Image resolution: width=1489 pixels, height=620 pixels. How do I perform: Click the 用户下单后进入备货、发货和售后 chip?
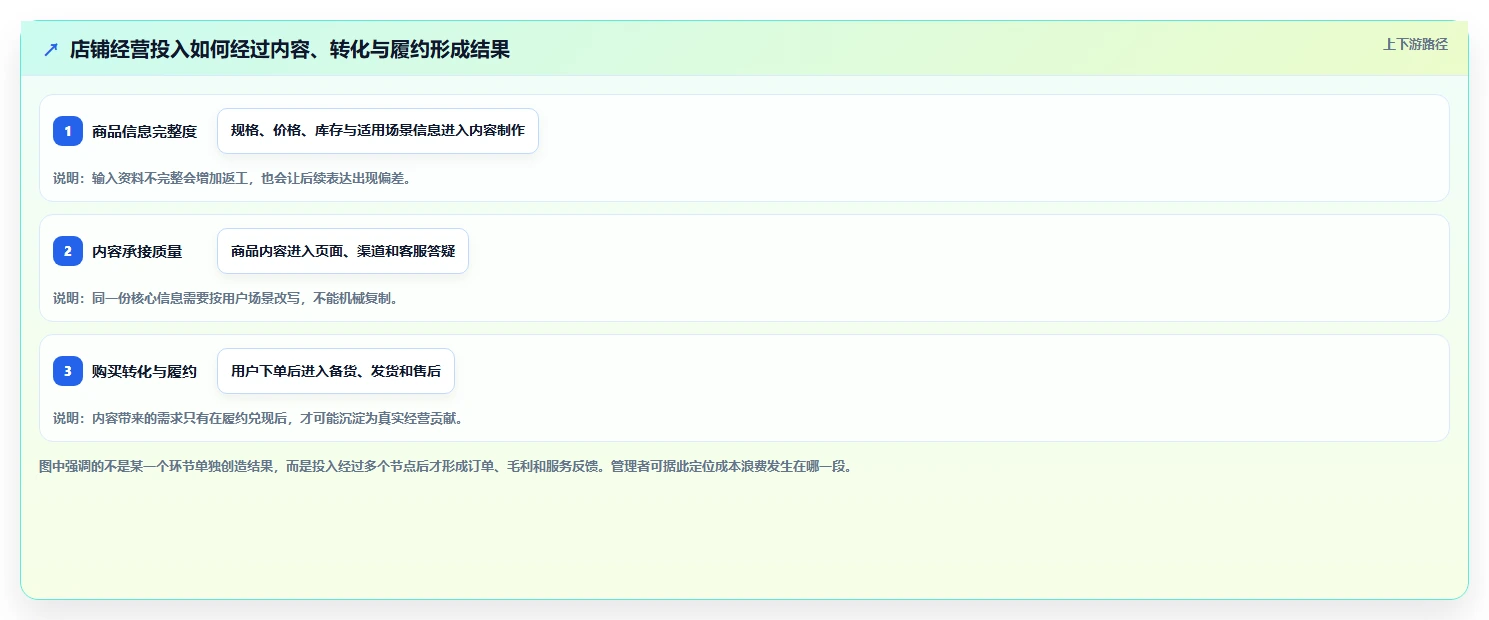click(x=336, y=371)
